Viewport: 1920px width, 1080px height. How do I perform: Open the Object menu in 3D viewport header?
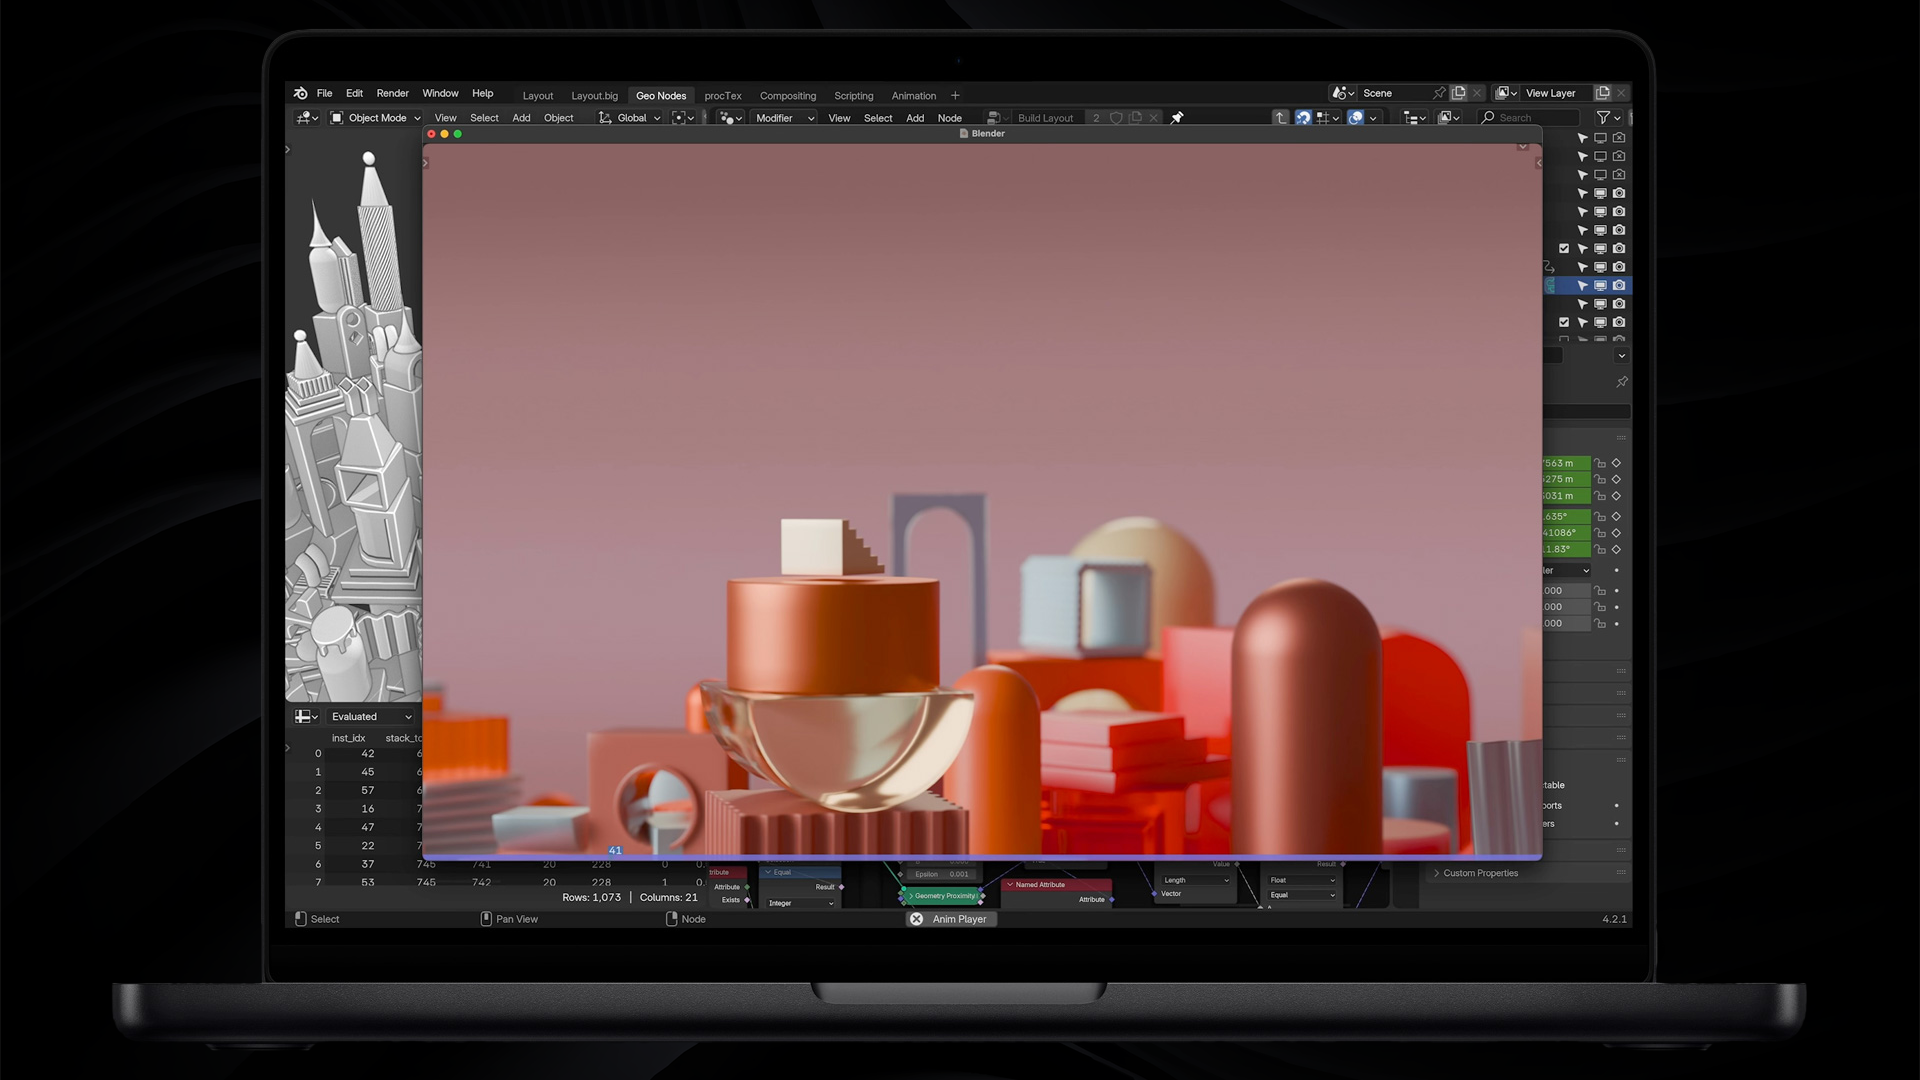click(559, 118)
